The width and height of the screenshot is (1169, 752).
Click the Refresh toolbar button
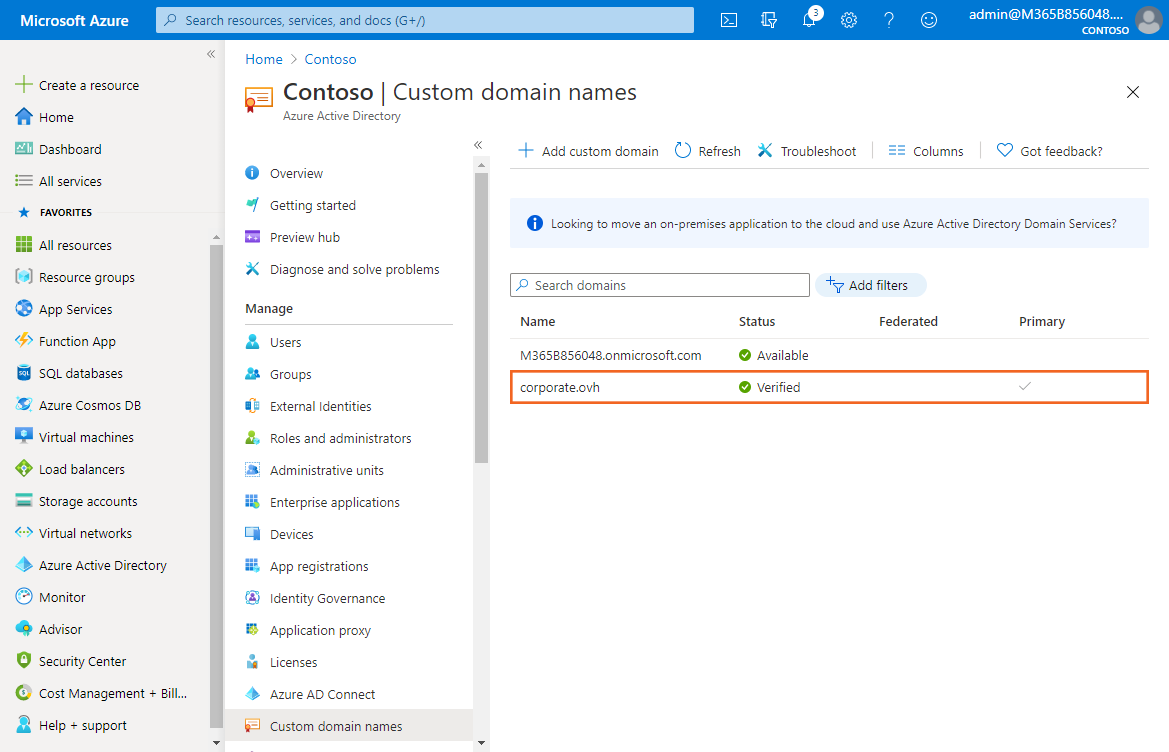708,151
